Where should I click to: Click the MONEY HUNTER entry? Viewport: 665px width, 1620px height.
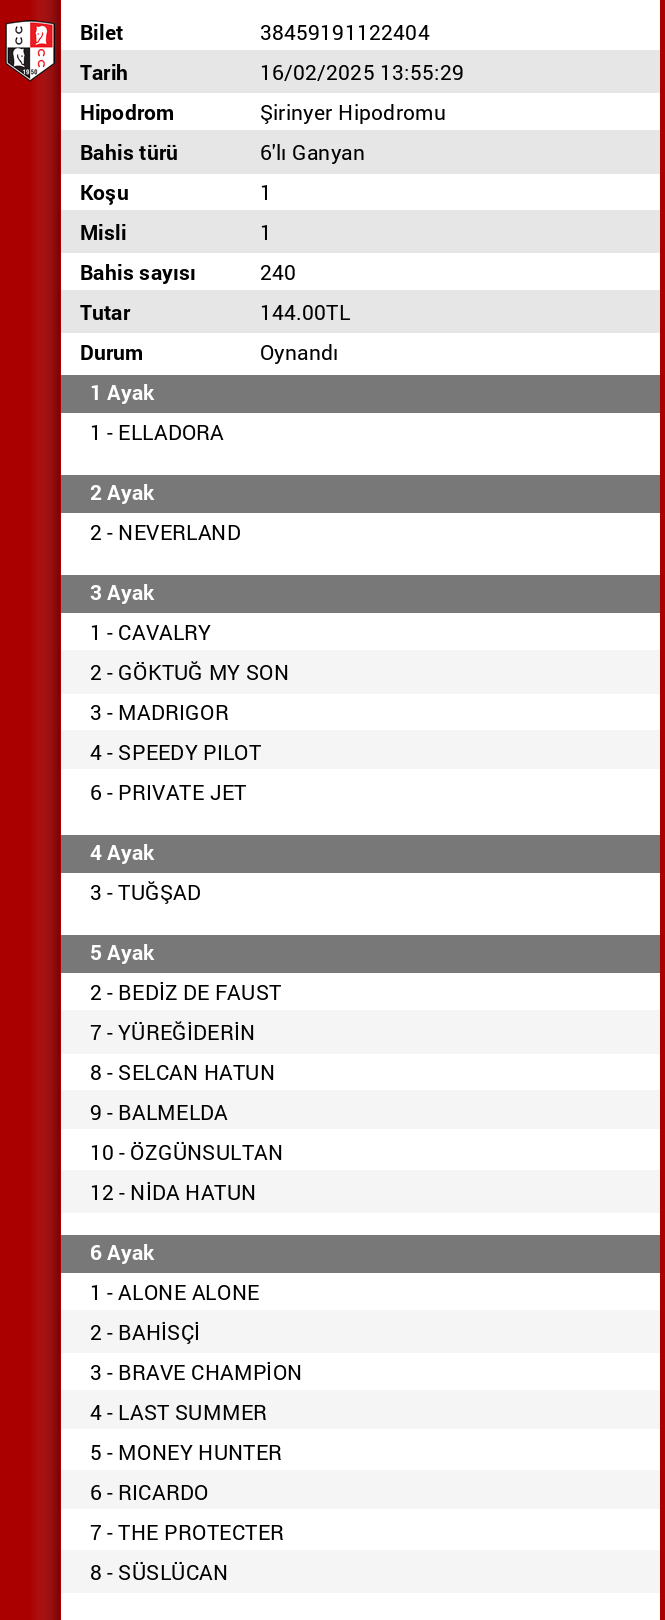[x=186, y=1453]
